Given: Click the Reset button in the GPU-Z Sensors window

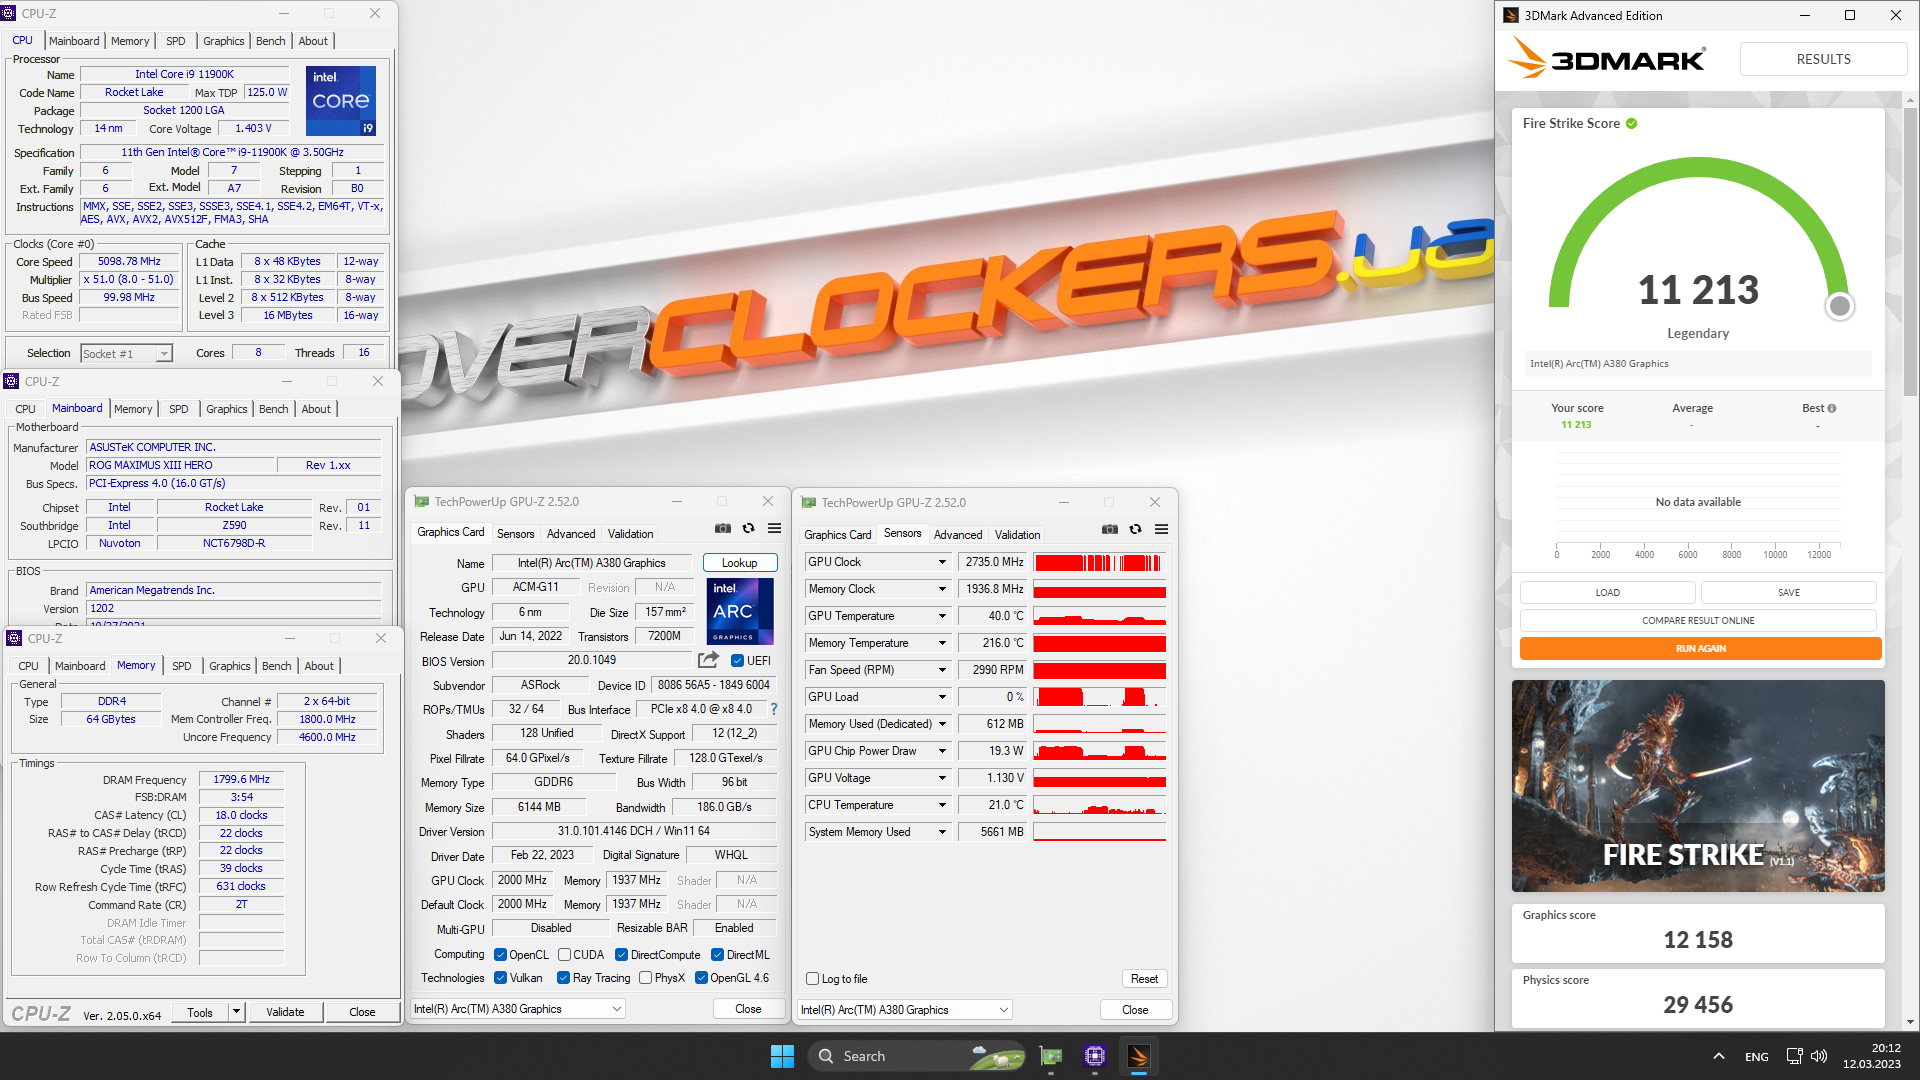Looking at the screenshot, I should 1144,979.
